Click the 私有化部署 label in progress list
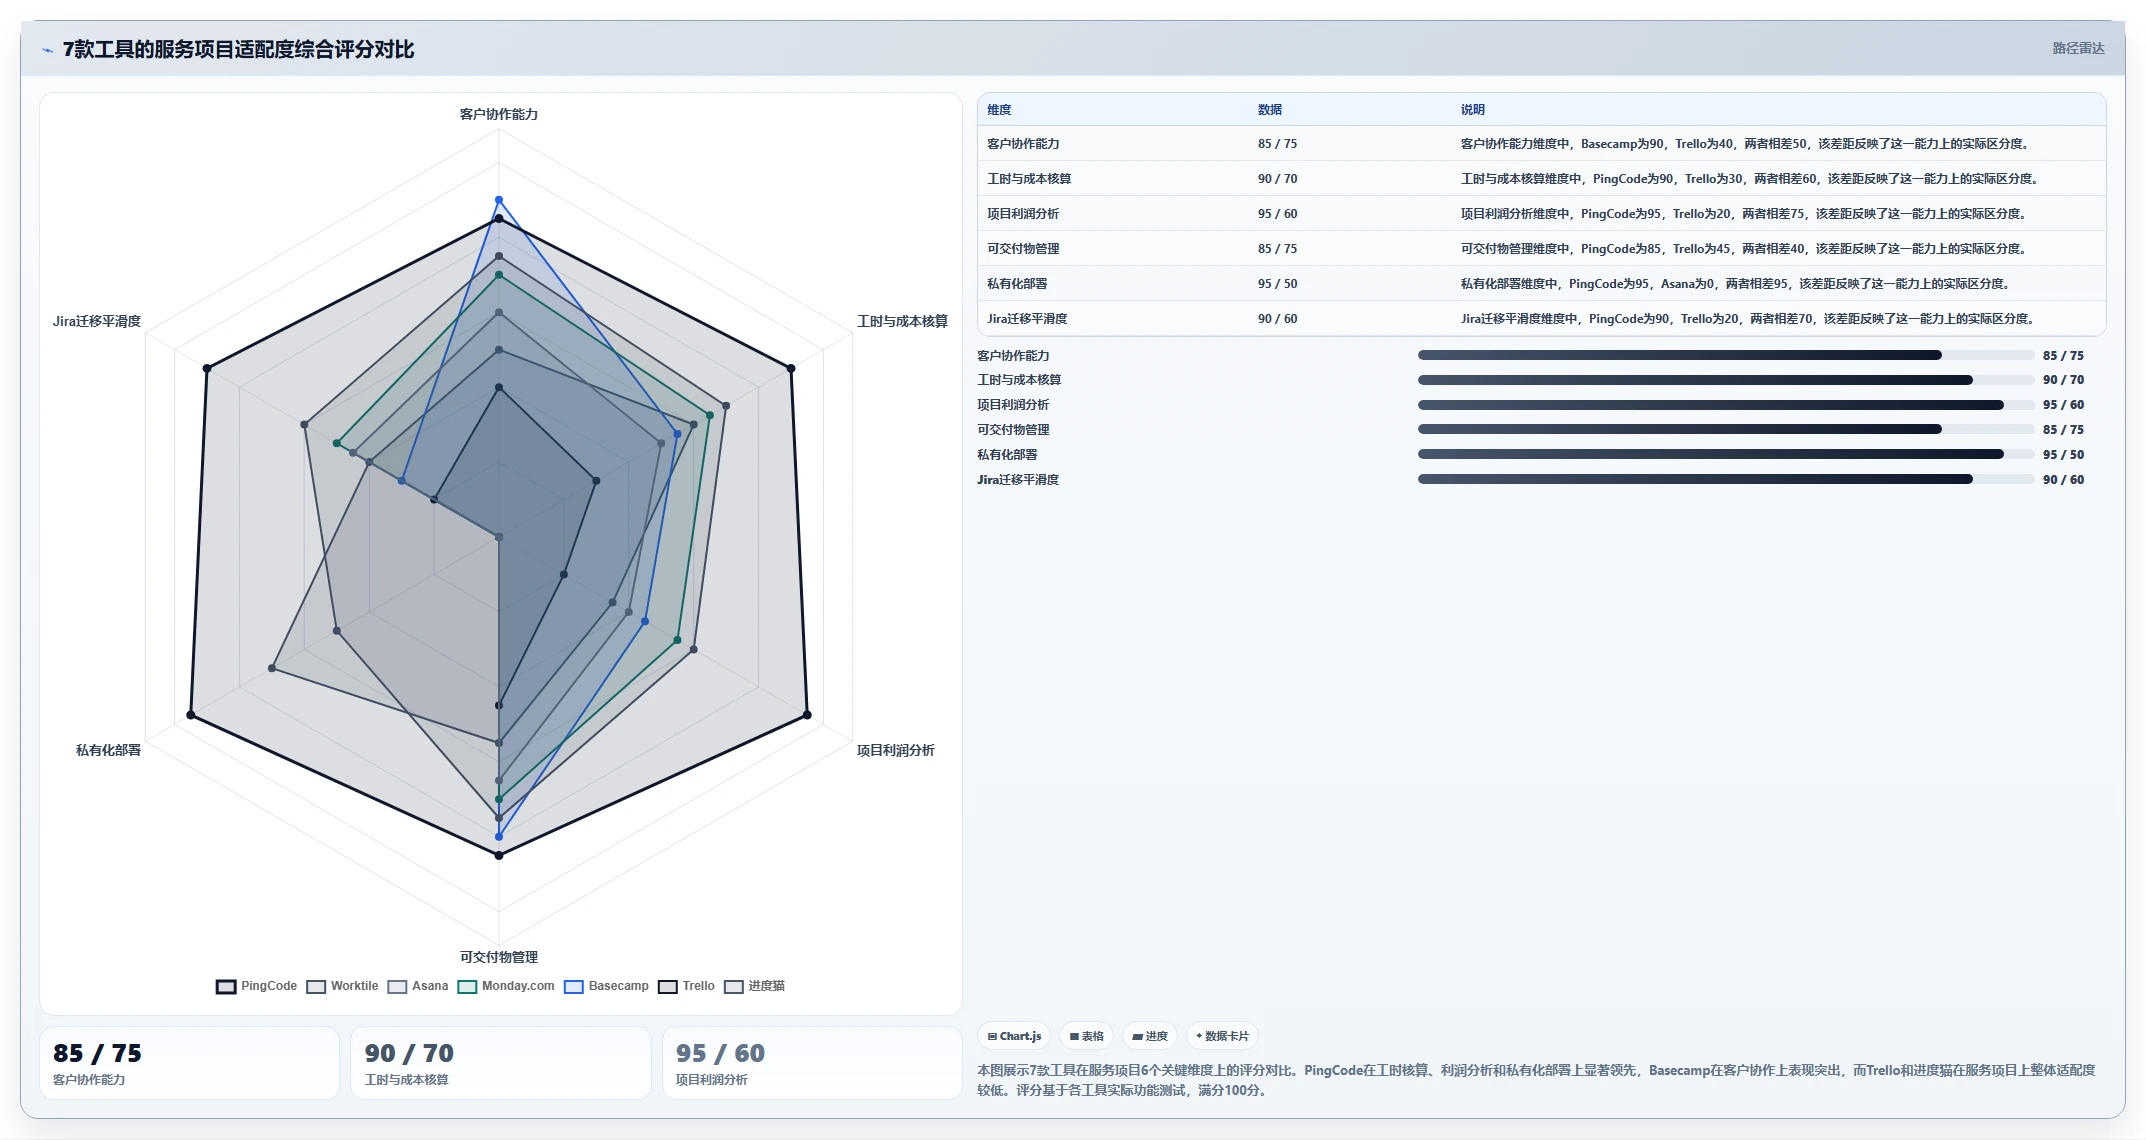The image size is (2146, 1140). (1007, 455)
